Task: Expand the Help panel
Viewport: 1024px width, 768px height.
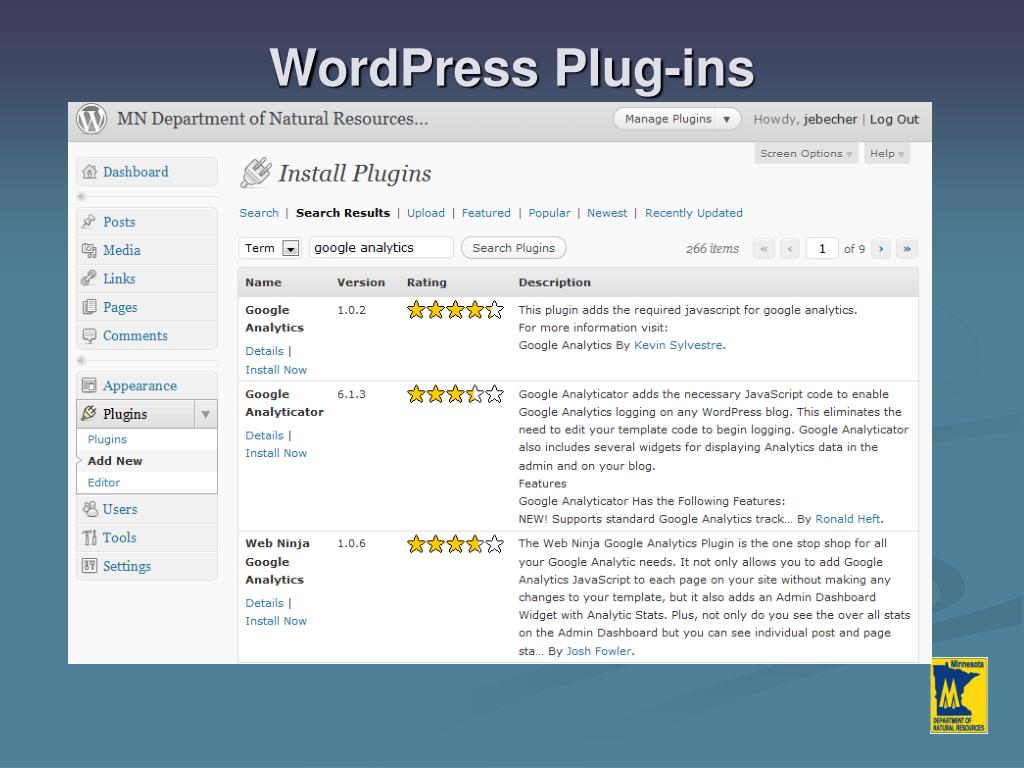Action: pyautogui.click(x=887, y=153)
